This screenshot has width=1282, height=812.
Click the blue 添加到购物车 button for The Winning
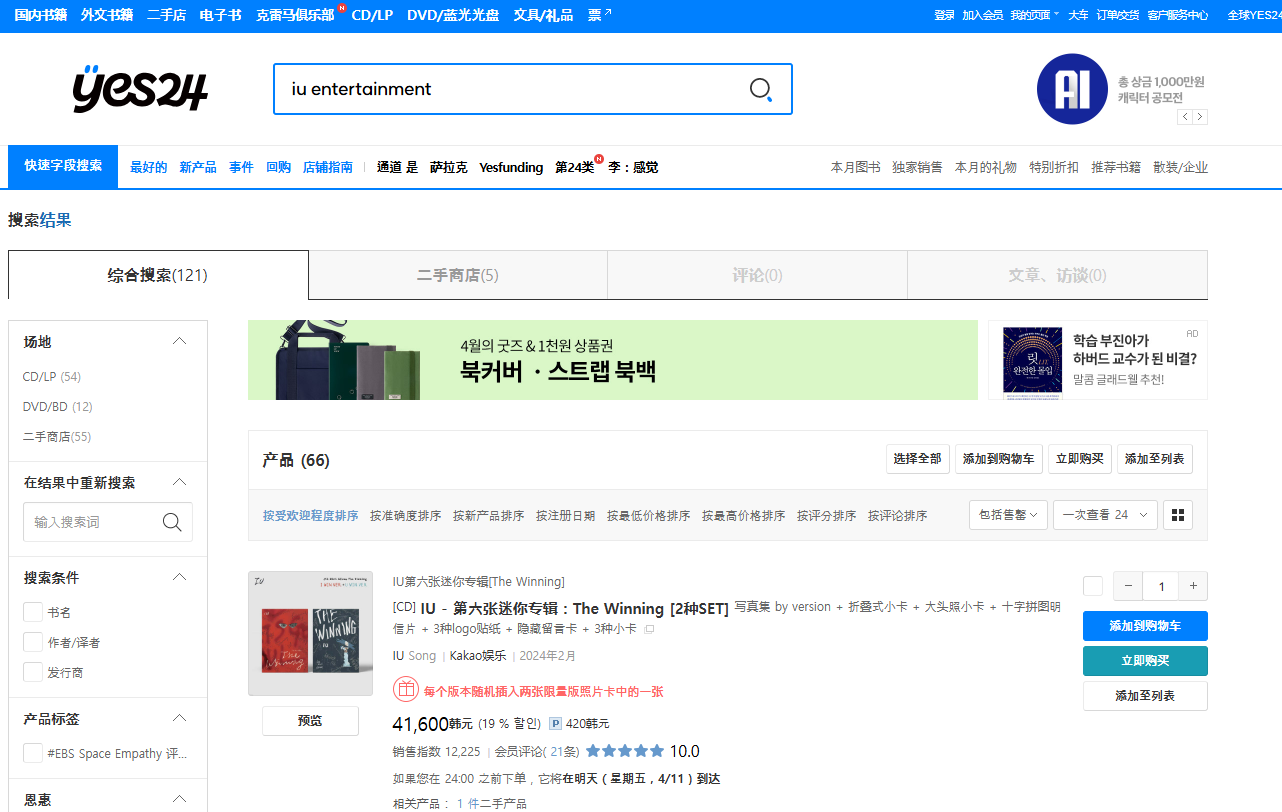1145,626
